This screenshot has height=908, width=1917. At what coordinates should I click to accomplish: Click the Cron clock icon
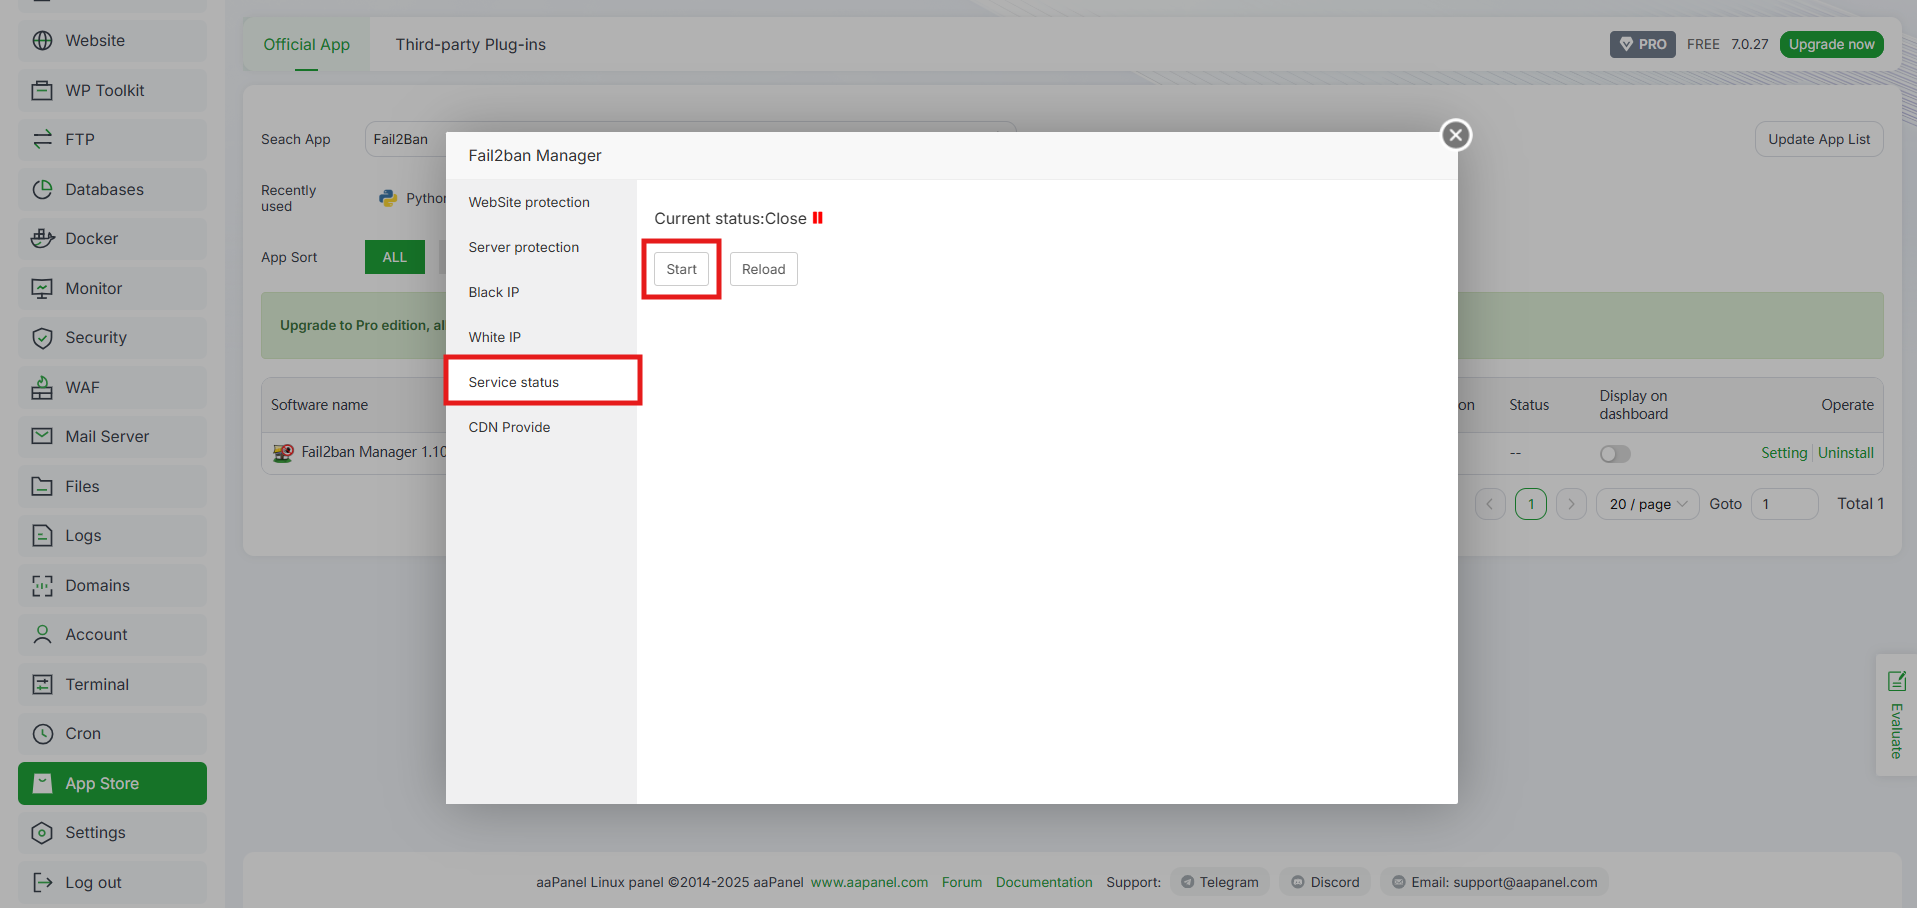coord(42,734)
